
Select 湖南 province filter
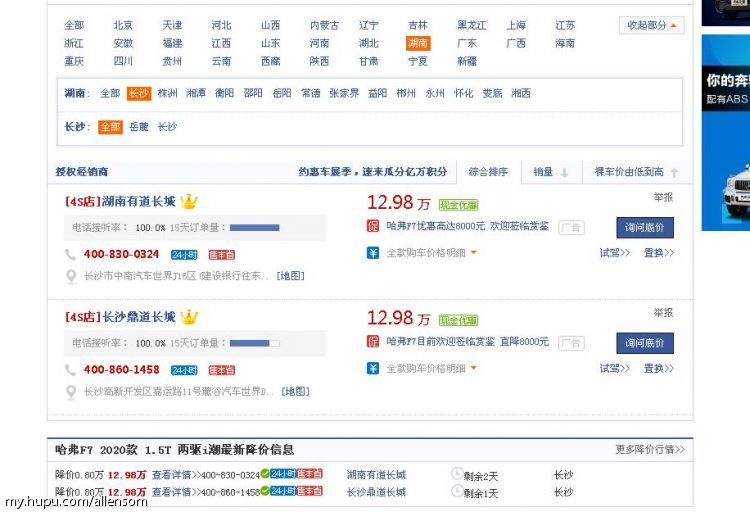418,44
